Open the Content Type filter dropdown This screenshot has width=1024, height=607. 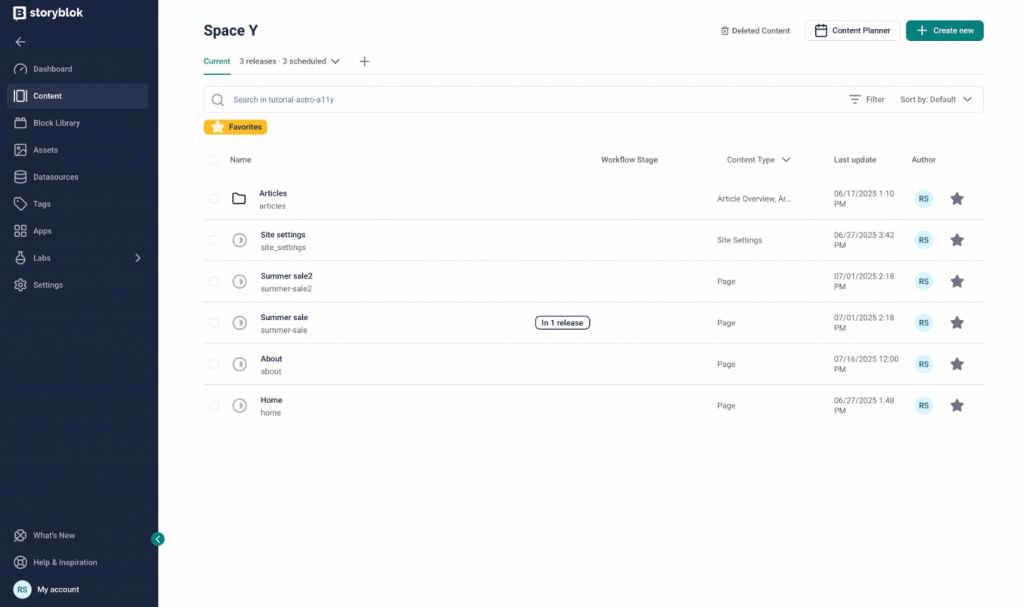(757, 159)
